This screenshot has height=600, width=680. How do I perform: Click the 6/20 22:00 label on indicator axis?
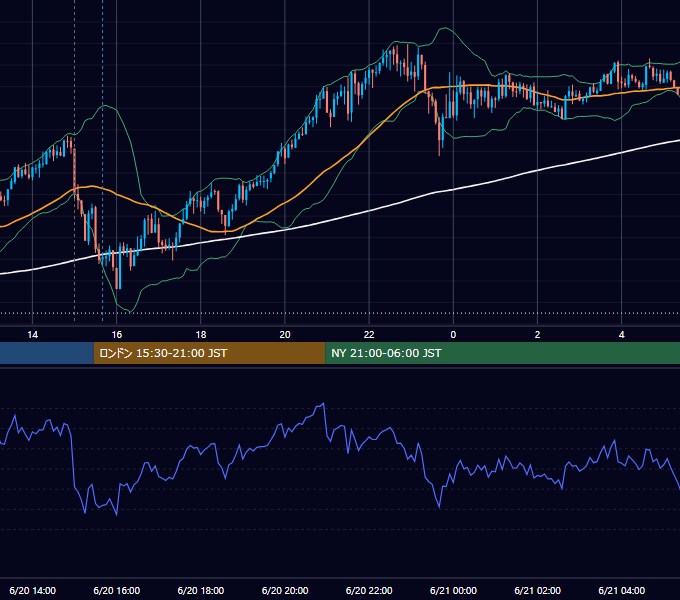tap(369, 590)
